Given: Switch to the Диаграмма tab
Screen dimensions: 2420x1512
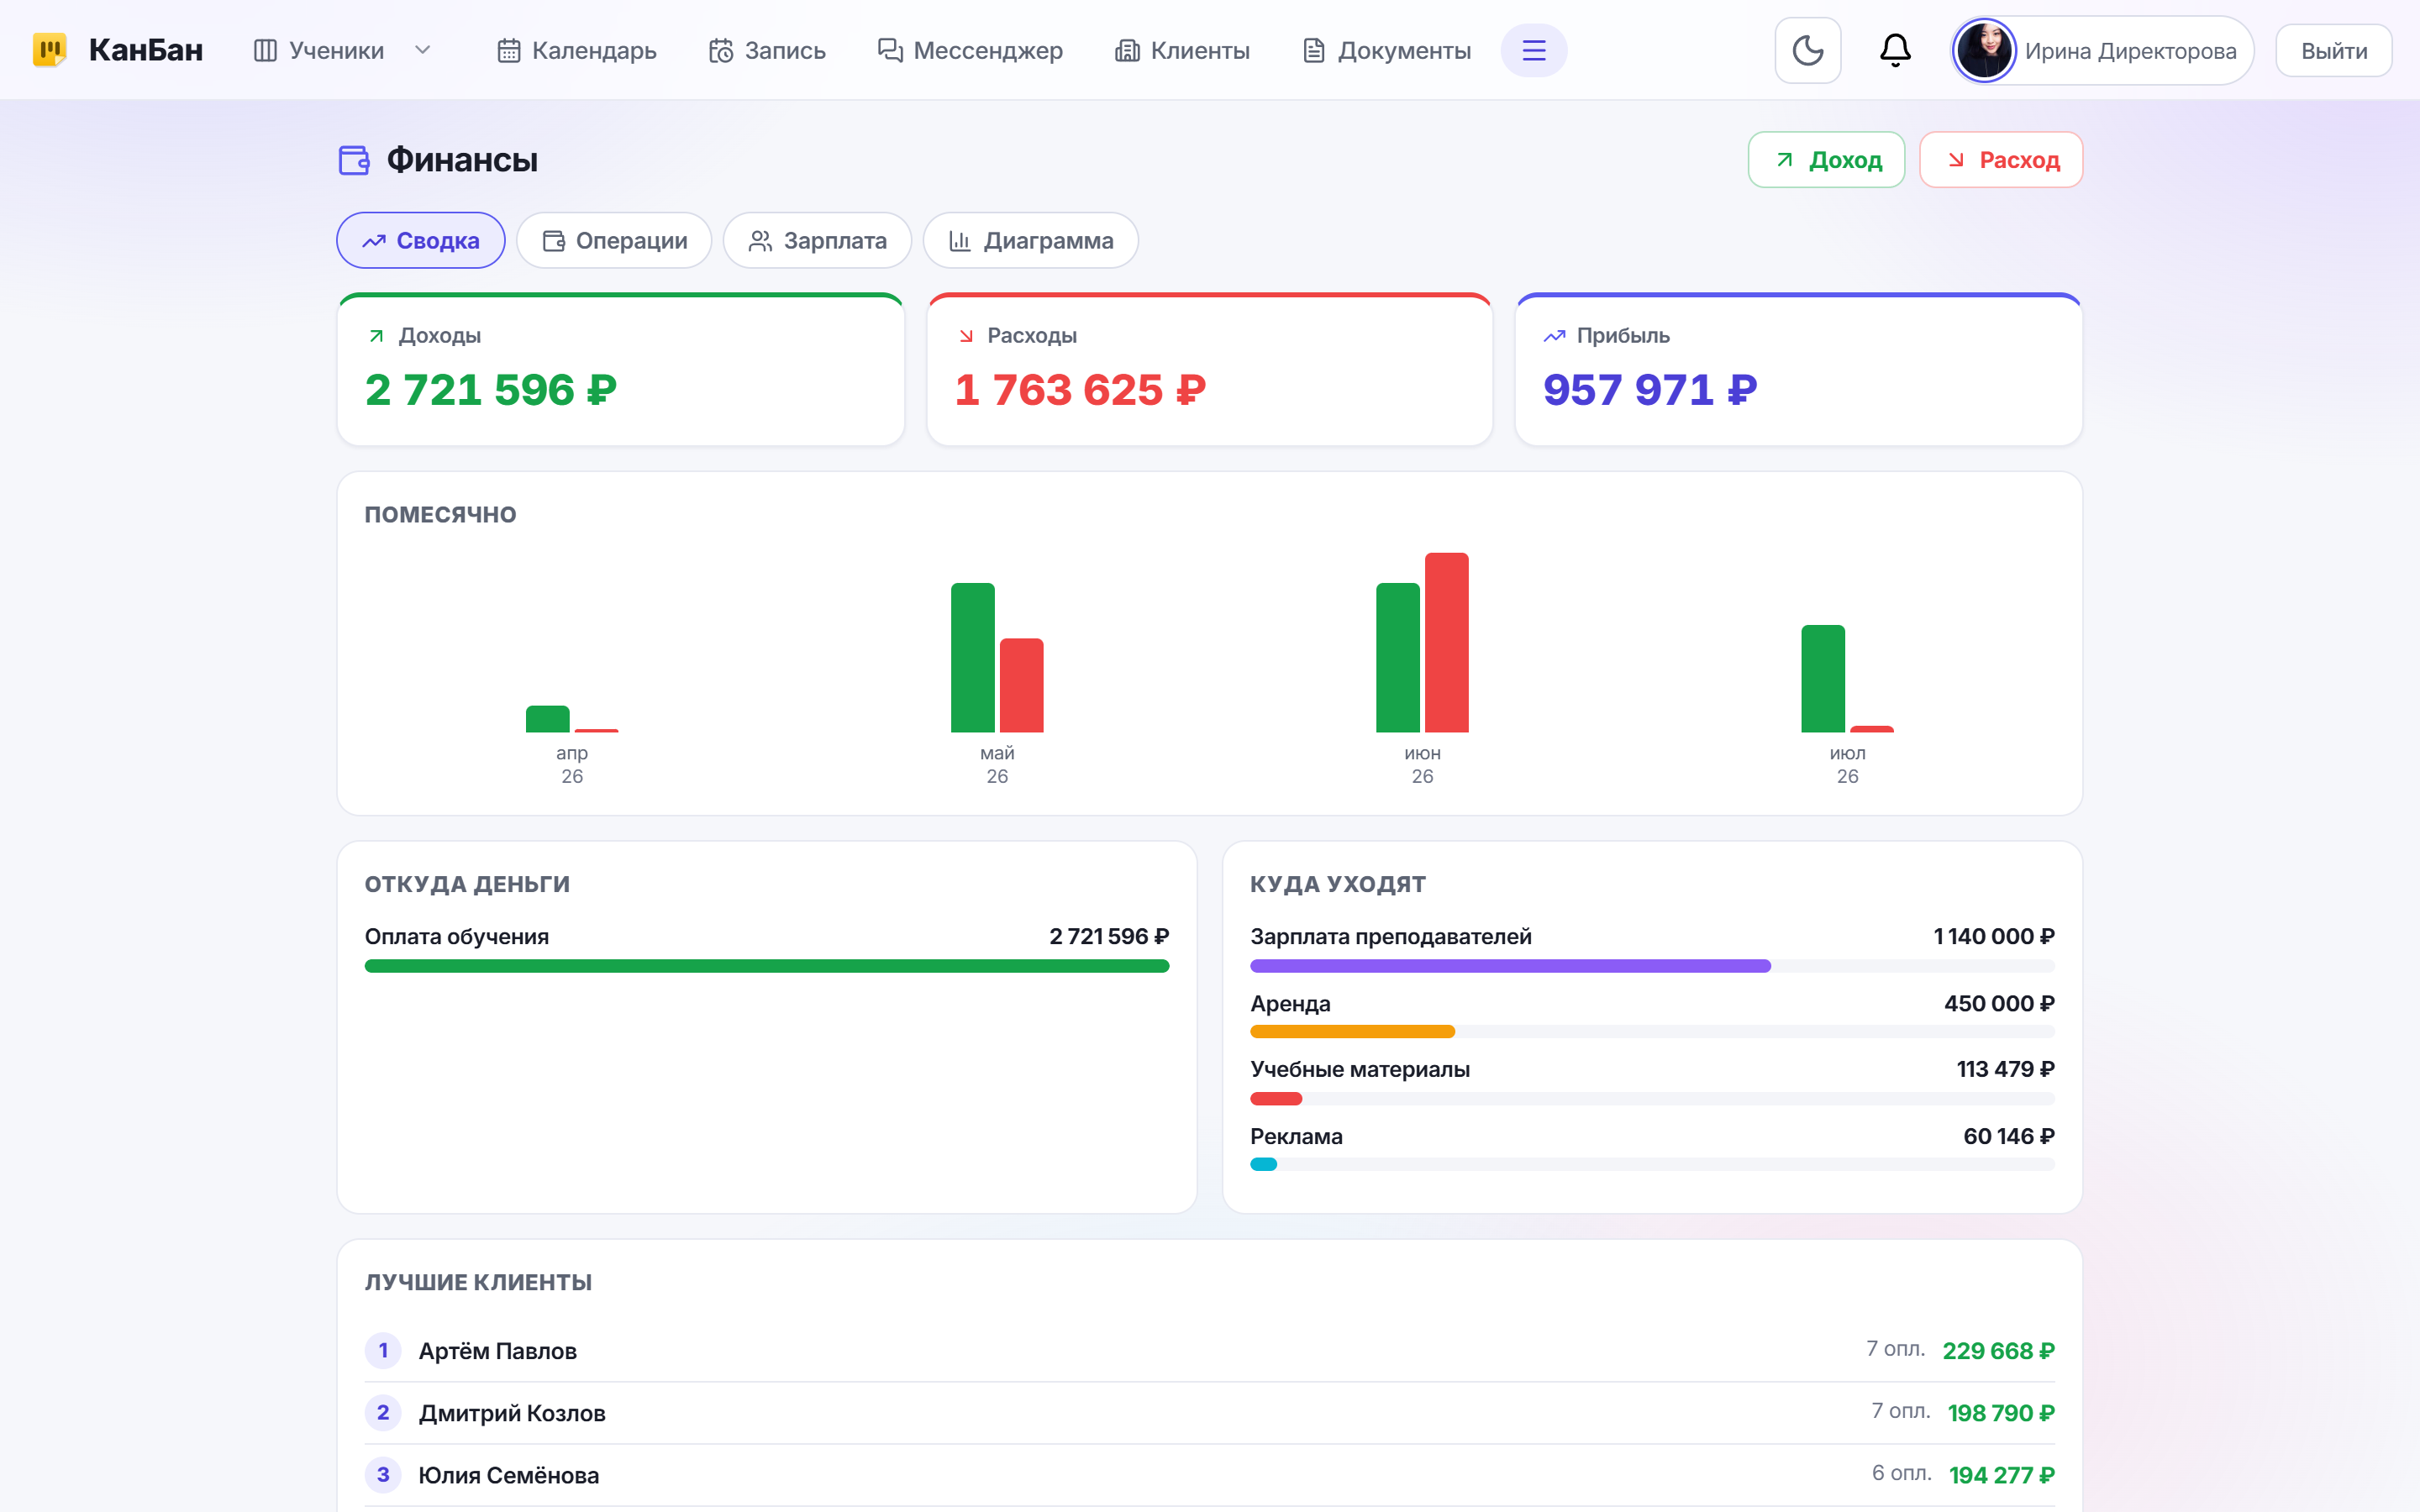Looking at the screenshot, I should pos(1030,241).
